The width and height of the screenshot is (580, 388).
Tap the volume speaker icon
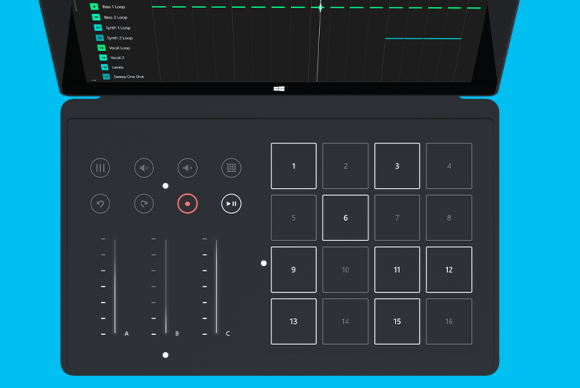click(x=144, y=168)
